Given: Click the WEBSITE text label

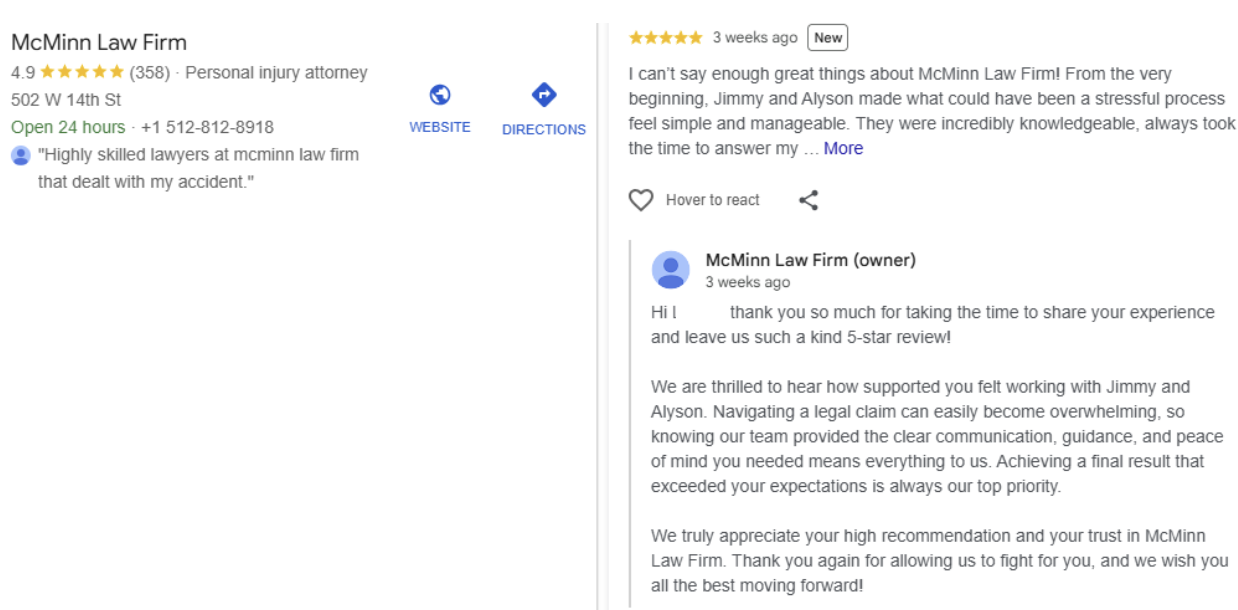Looking at the screenshot, I should click(440, 127).
